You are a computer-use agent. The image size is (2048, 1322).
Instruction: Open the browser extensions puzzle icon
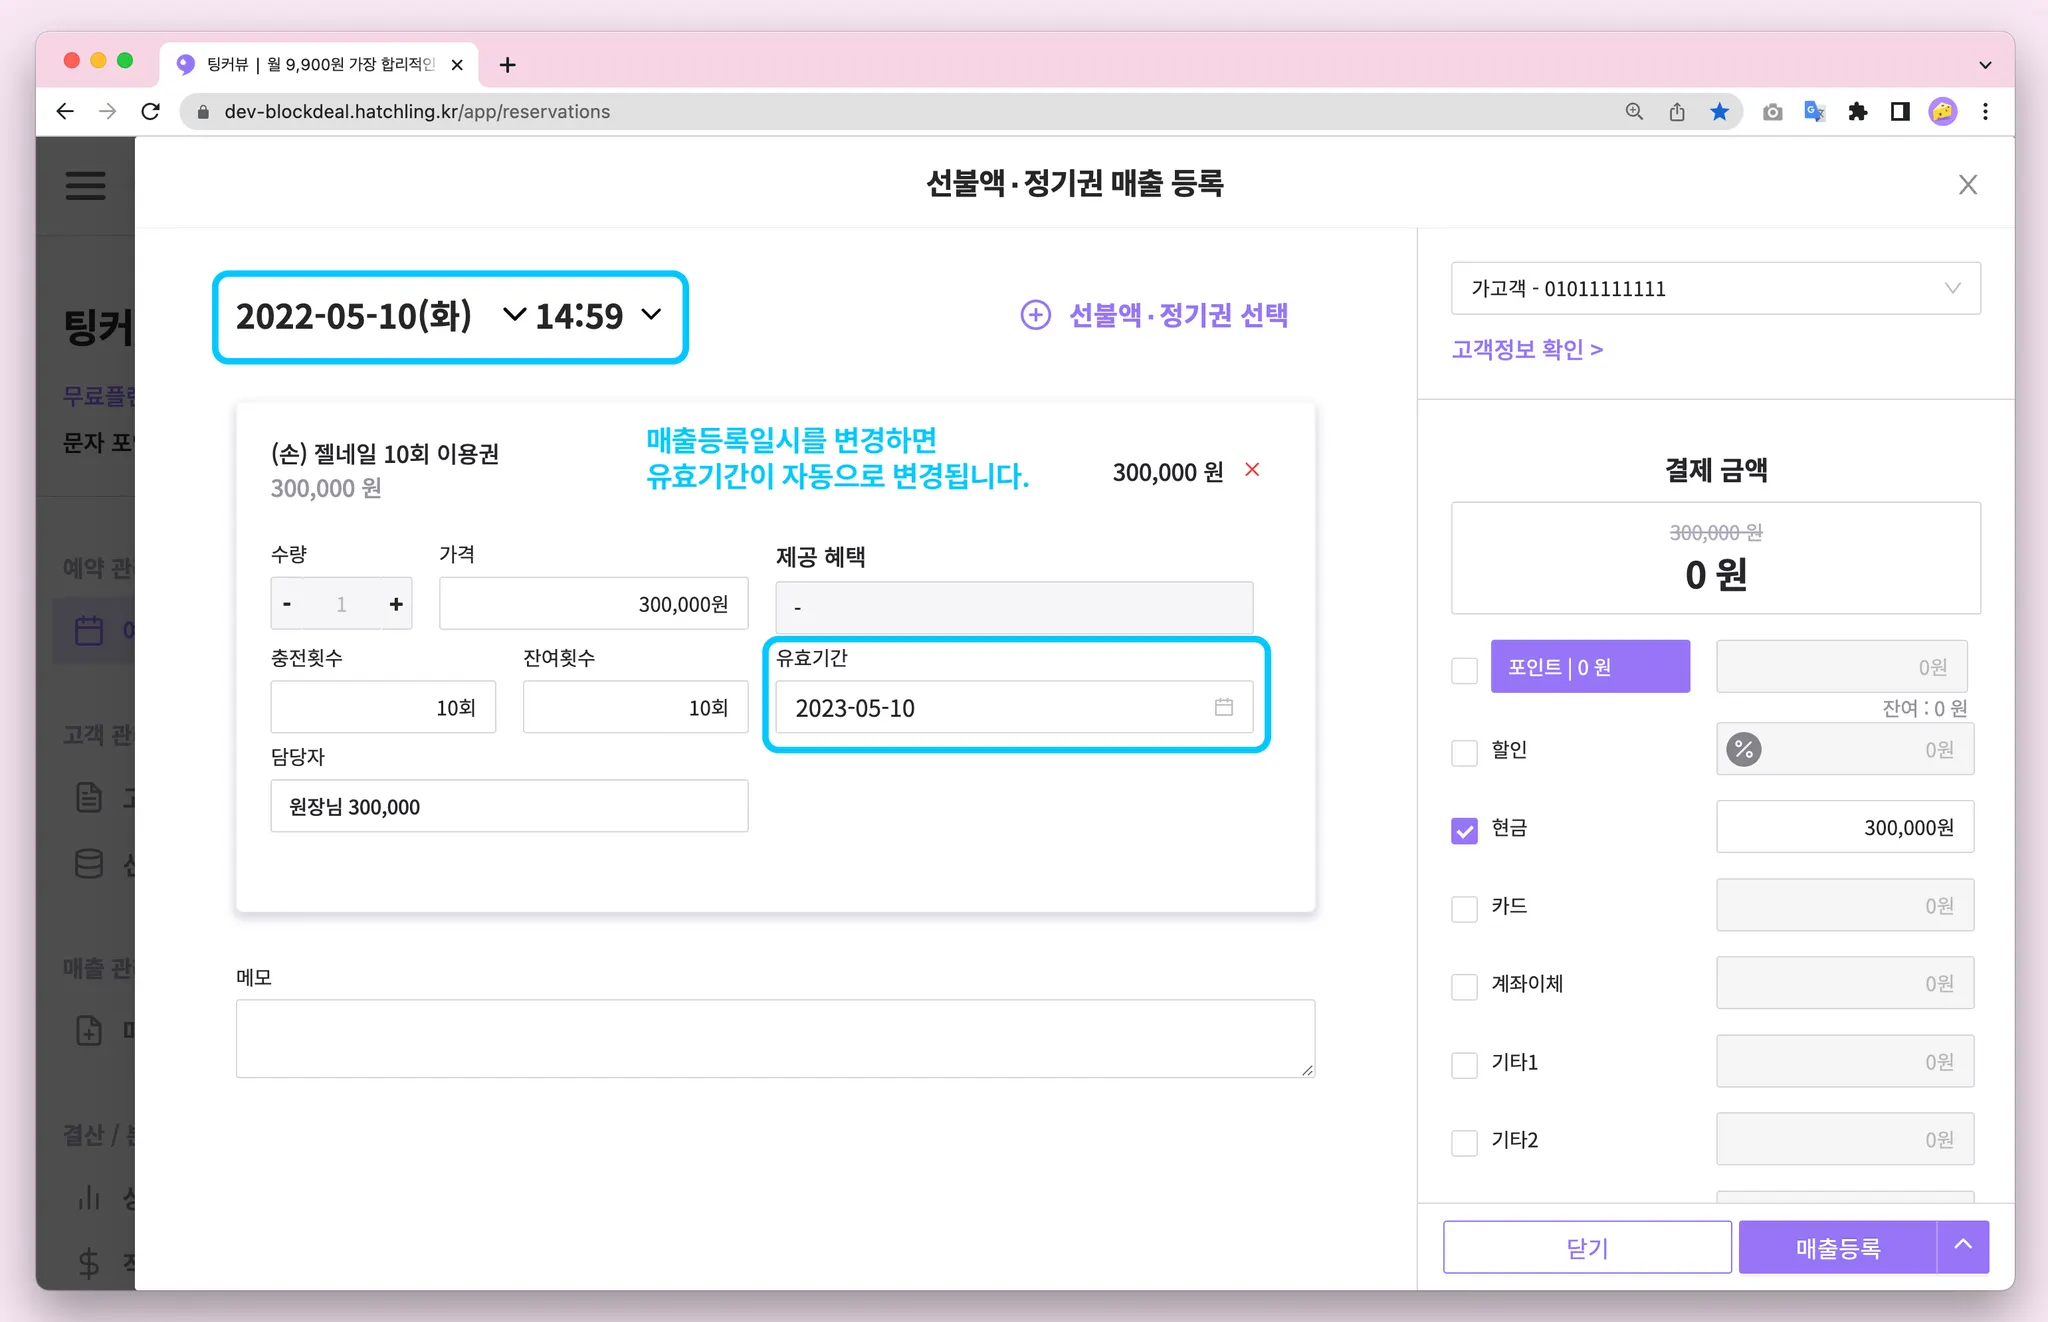(1857, 112)
